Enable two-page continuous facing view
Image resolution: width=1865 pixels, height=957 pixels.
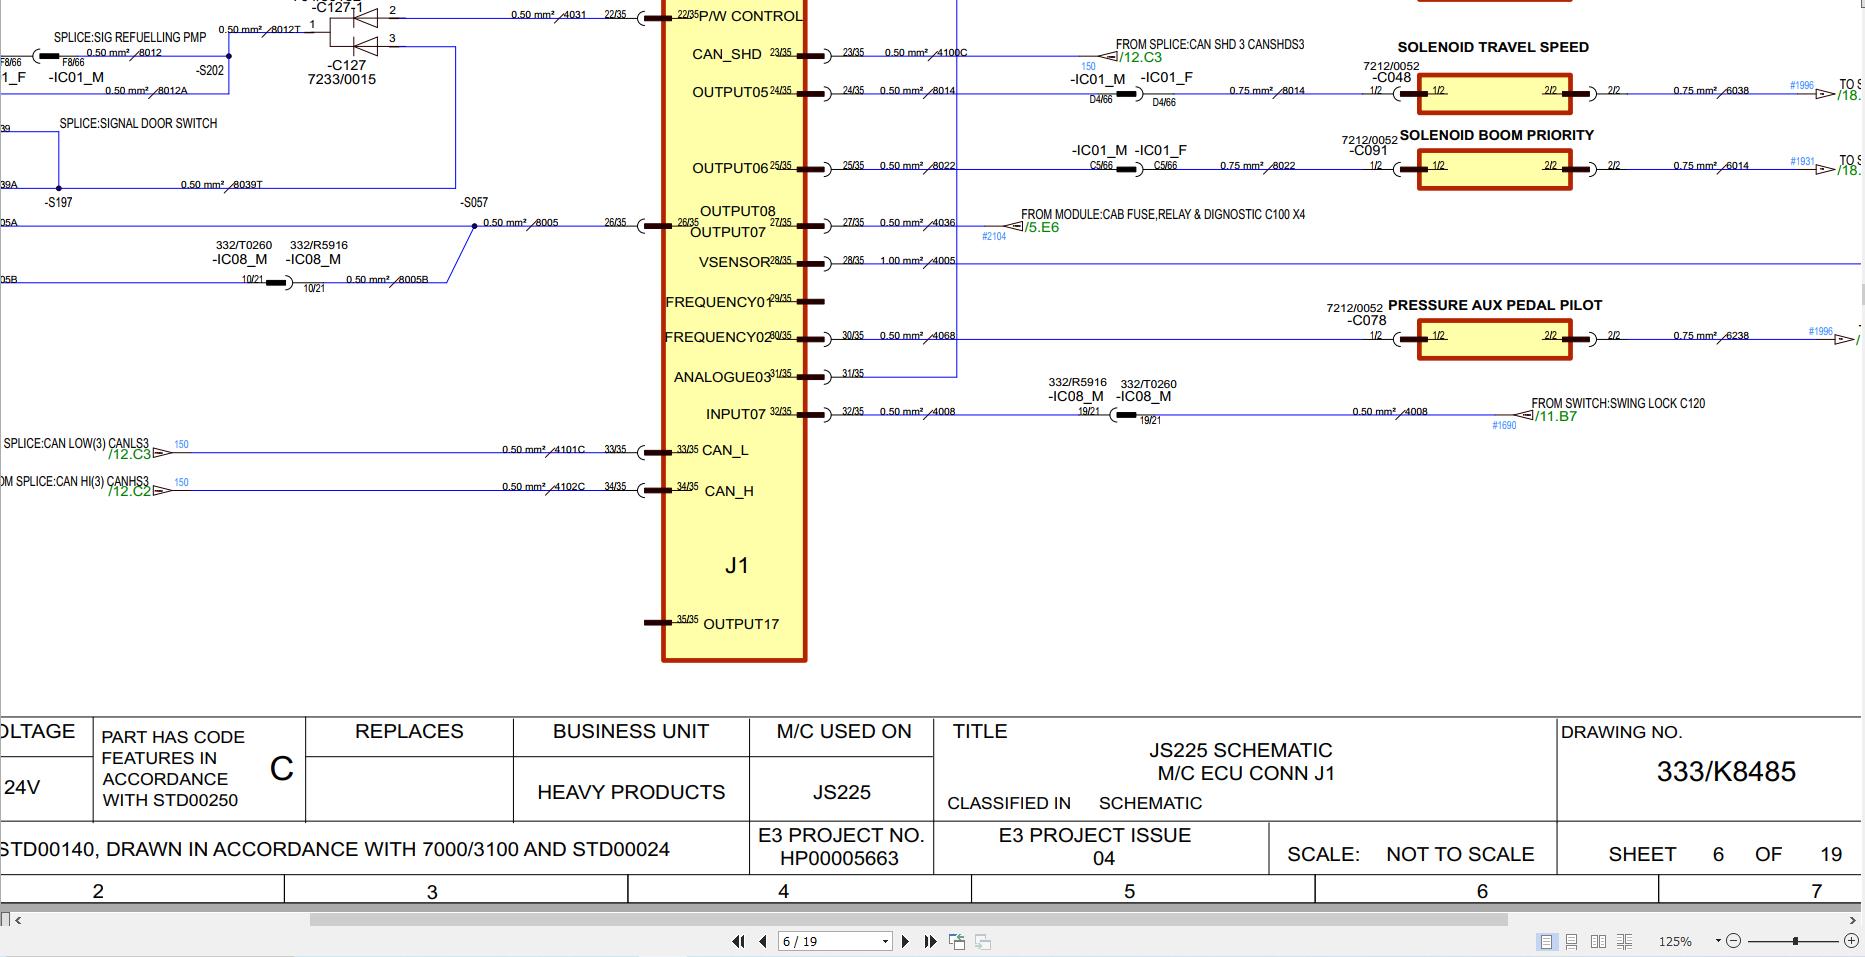pos(1624,941)
